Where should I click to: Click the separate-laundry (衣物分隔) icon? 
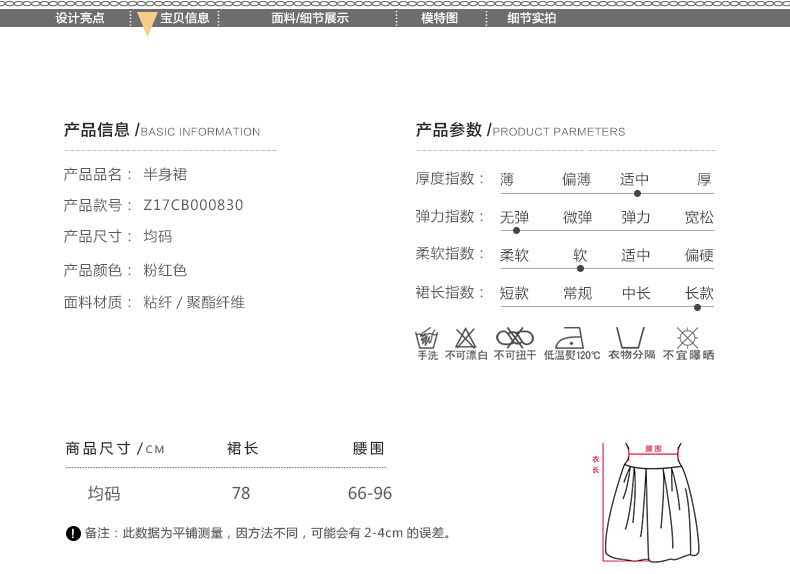point(630,337)
